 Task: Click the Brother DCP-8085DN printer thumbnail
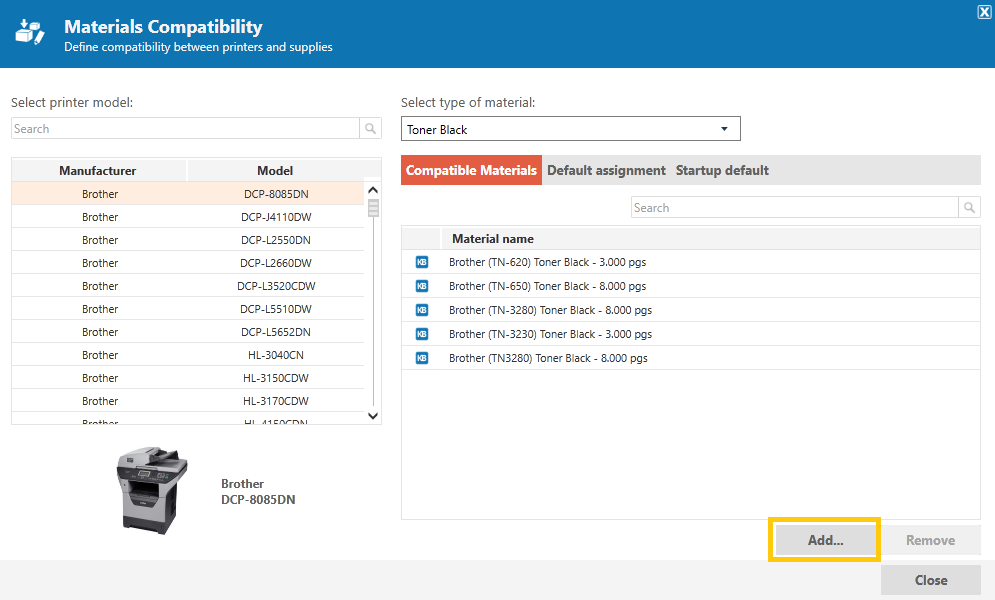(152, 490)
